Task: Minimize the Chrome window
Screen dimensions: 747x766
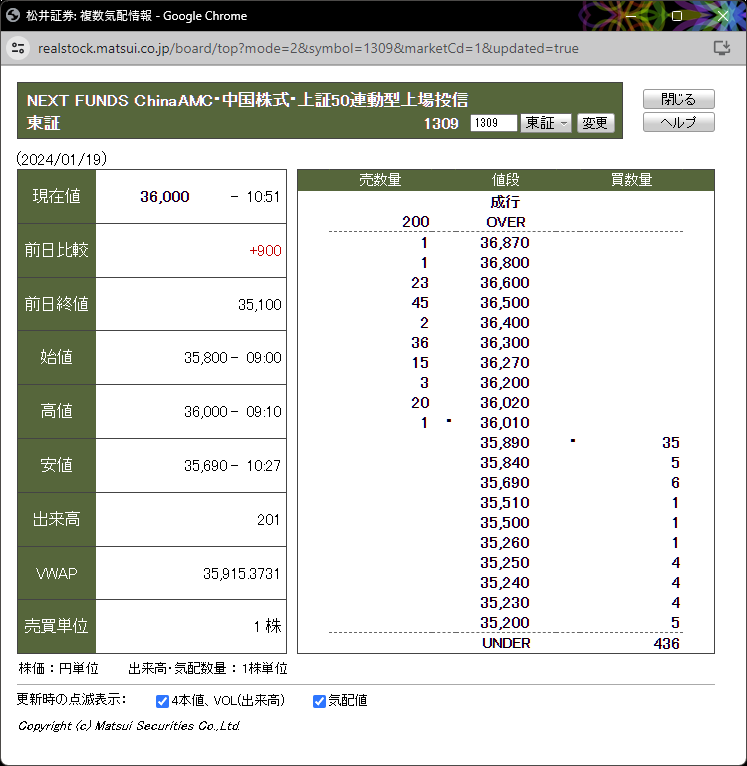Action: point(631,16)
